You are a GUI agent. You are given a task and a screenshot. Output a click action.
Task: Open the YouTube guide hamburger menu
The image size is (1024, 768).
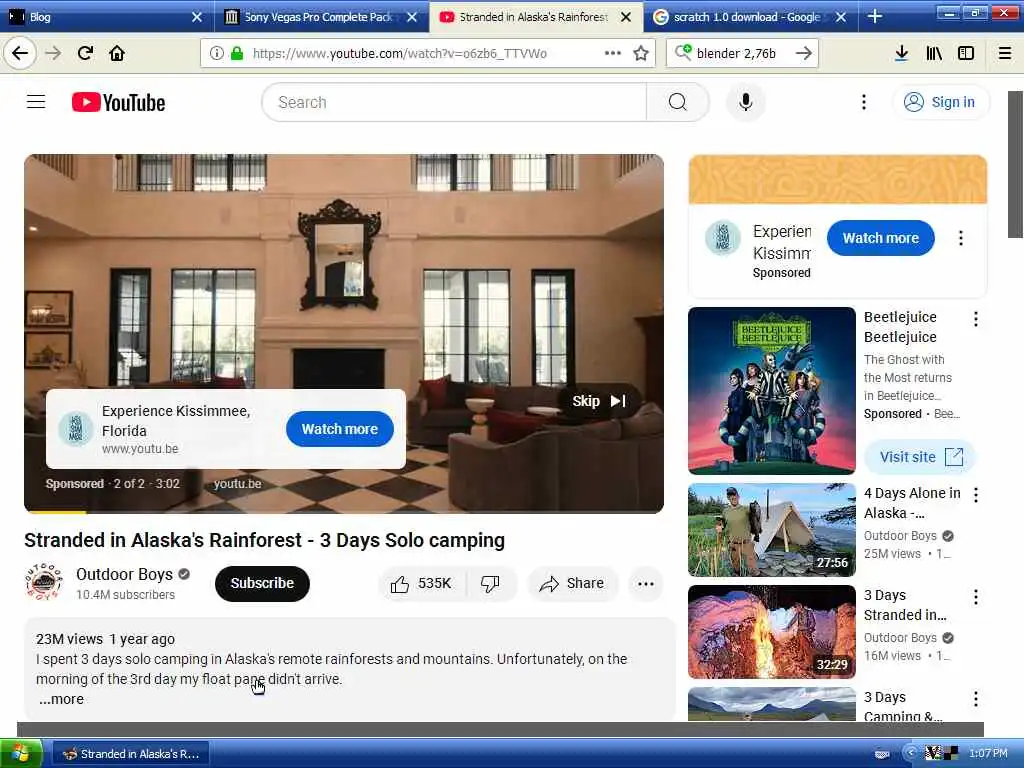click(36, 102)
